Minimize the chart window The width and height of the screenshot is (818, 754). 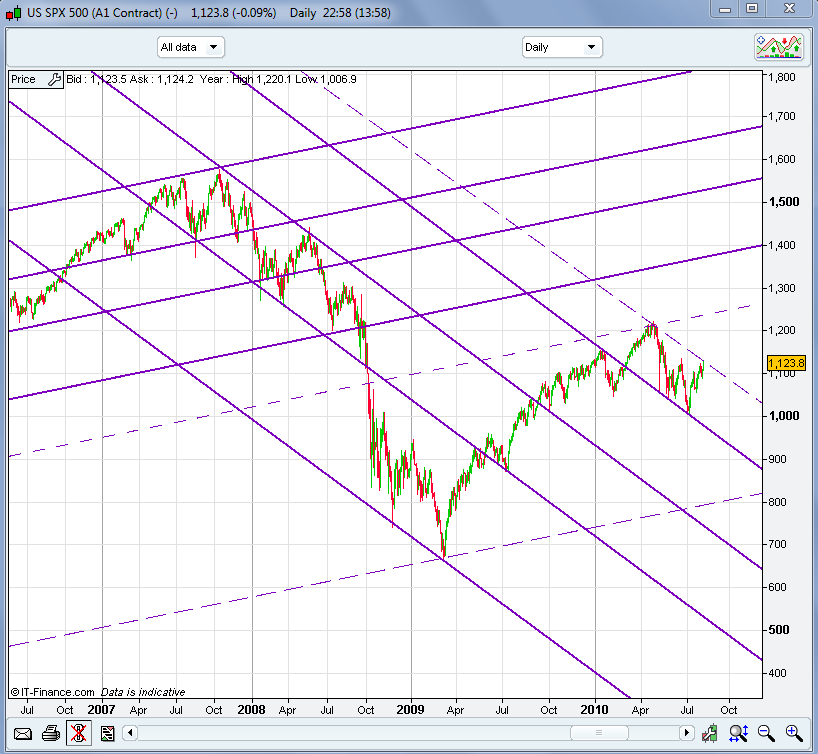(x=725, y=9)
